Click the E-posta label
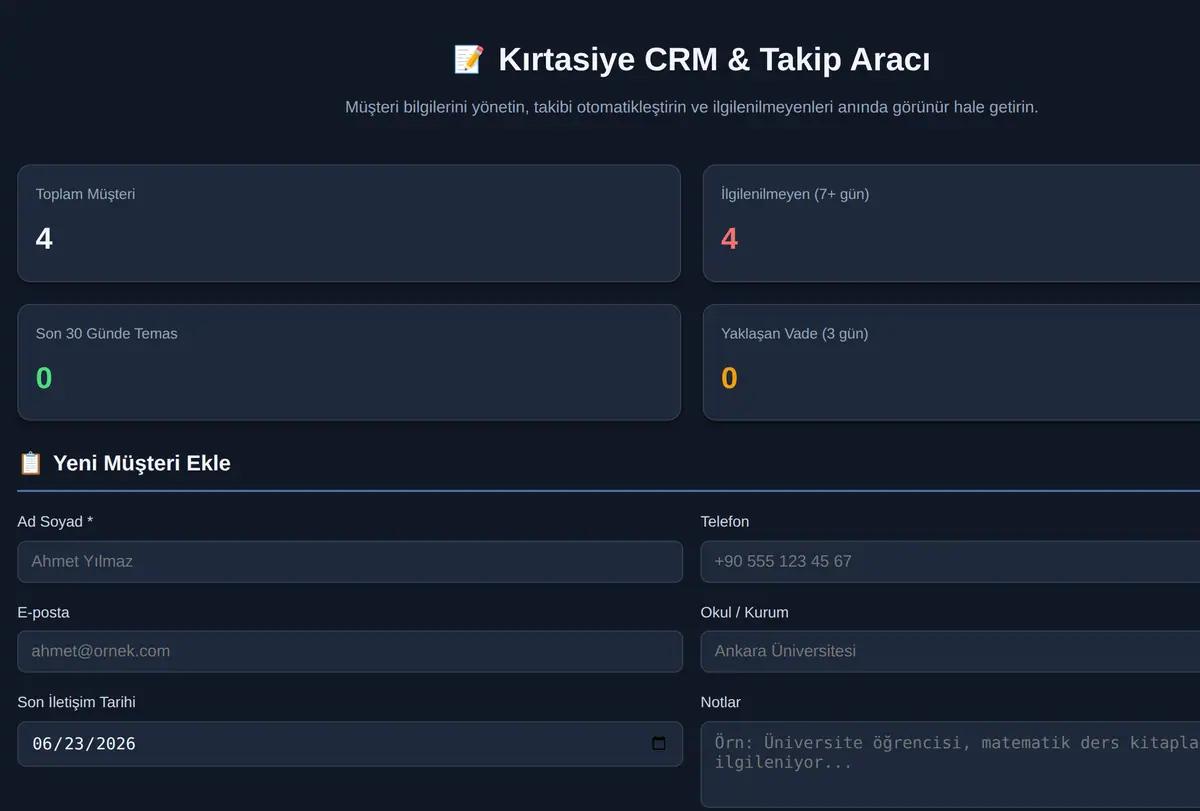 pyautogui.click(x=44, y=613)
